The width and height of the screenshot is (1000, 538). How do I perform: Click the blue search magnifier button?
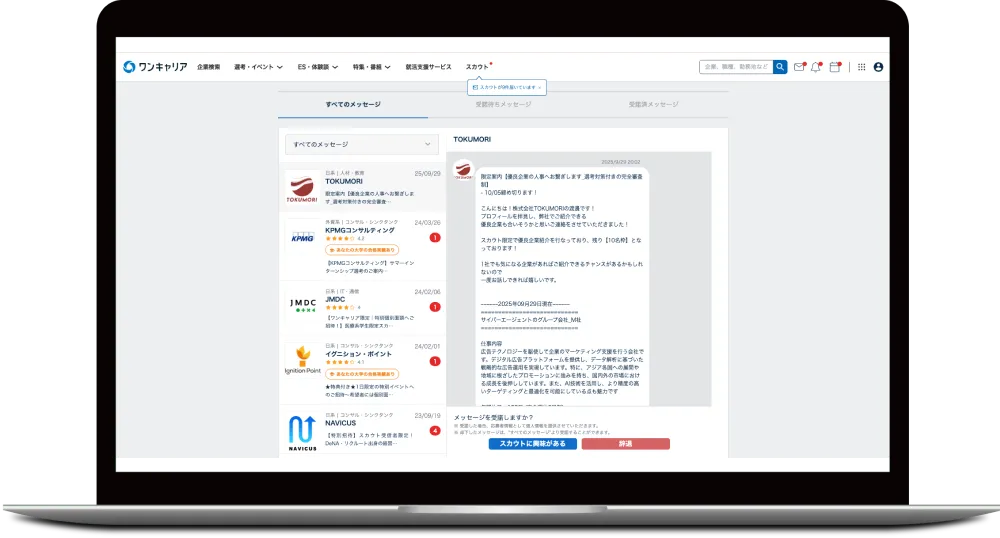780,67
